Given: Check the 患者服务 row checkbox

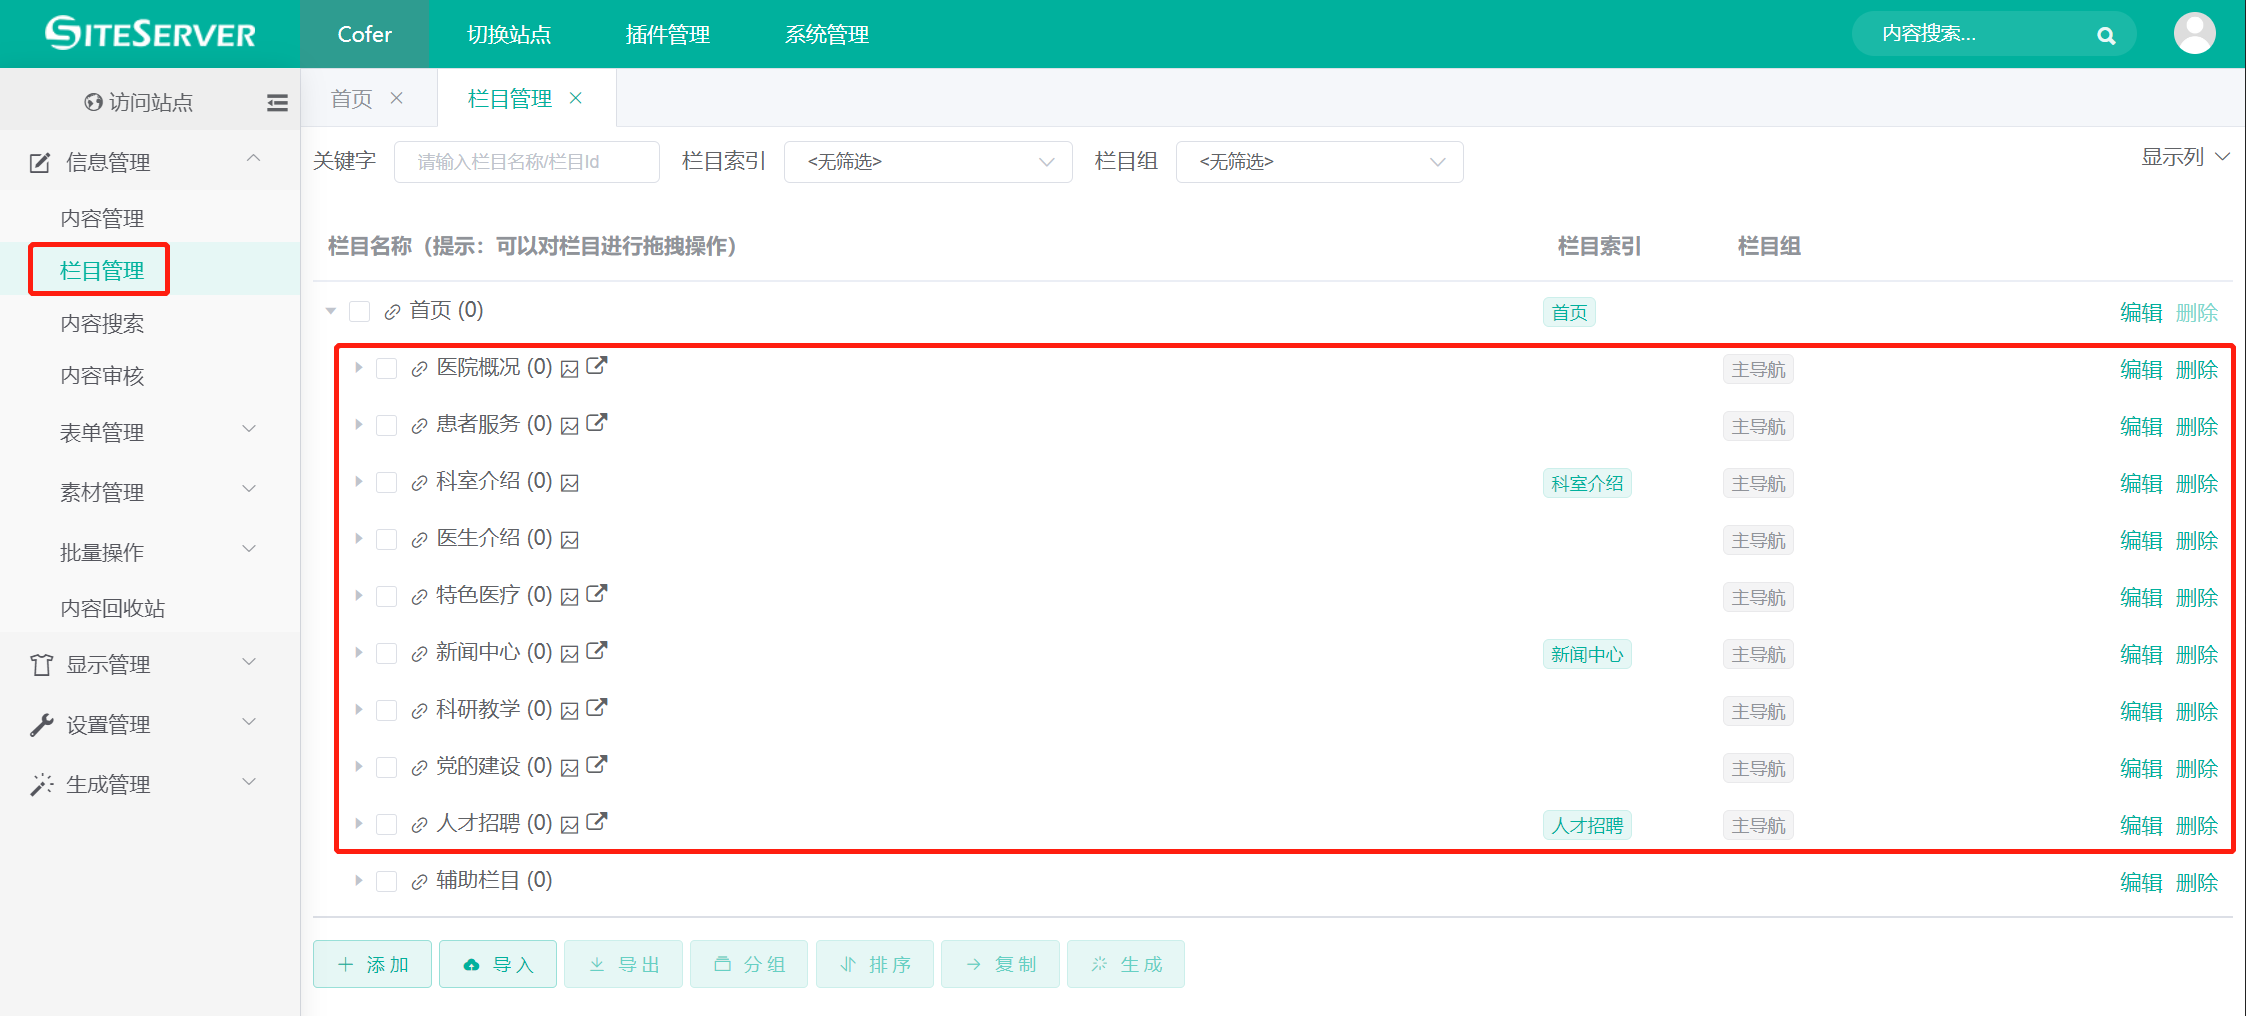Looking at the screenshot, I should 387,426.
